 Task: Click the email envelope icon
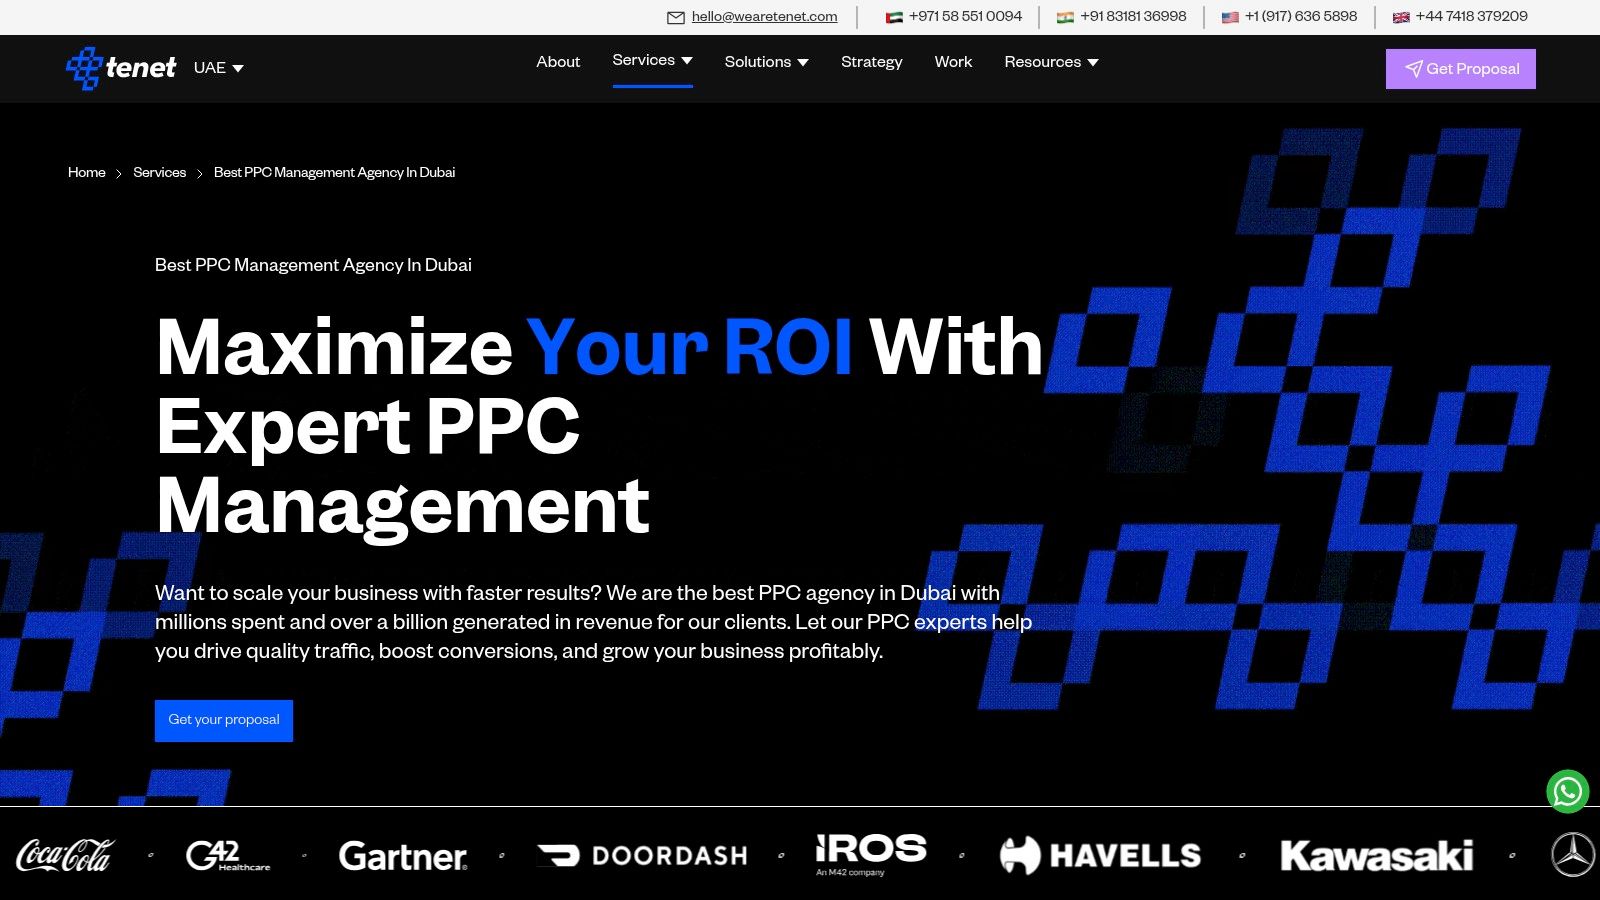pyautogui.click(x=676, y=17)
